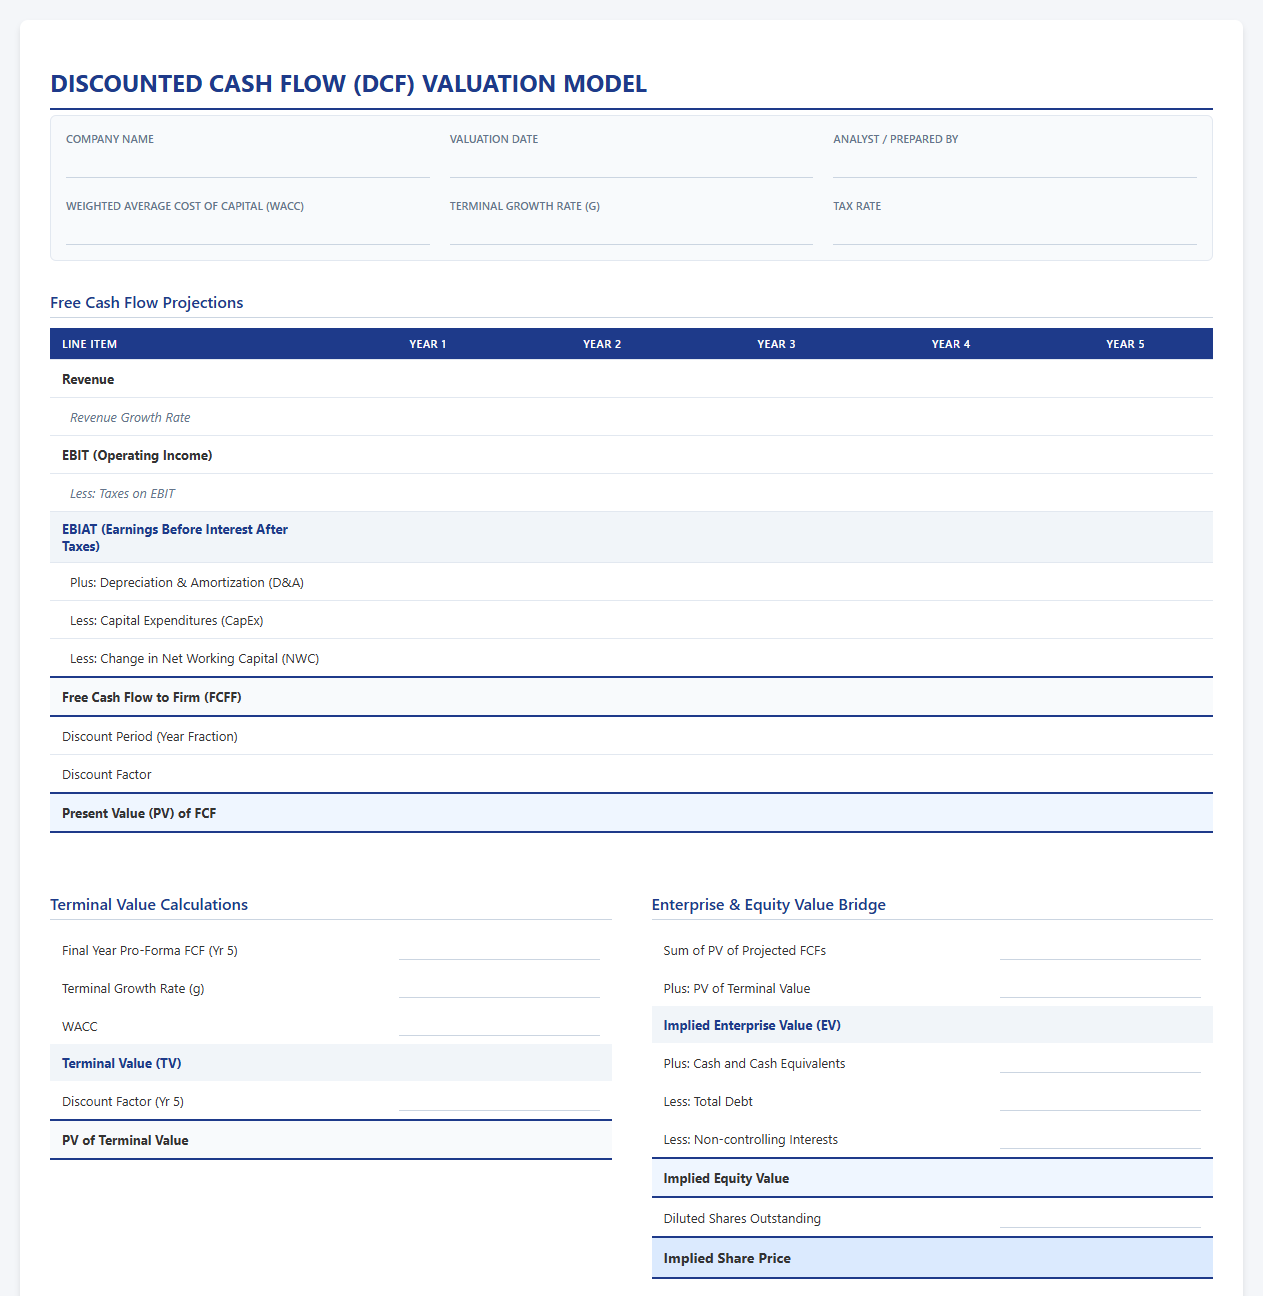
Task: Click the Cash and Cash Equivalents input
Action: pyautogui.click(x=1100, y=1063)
